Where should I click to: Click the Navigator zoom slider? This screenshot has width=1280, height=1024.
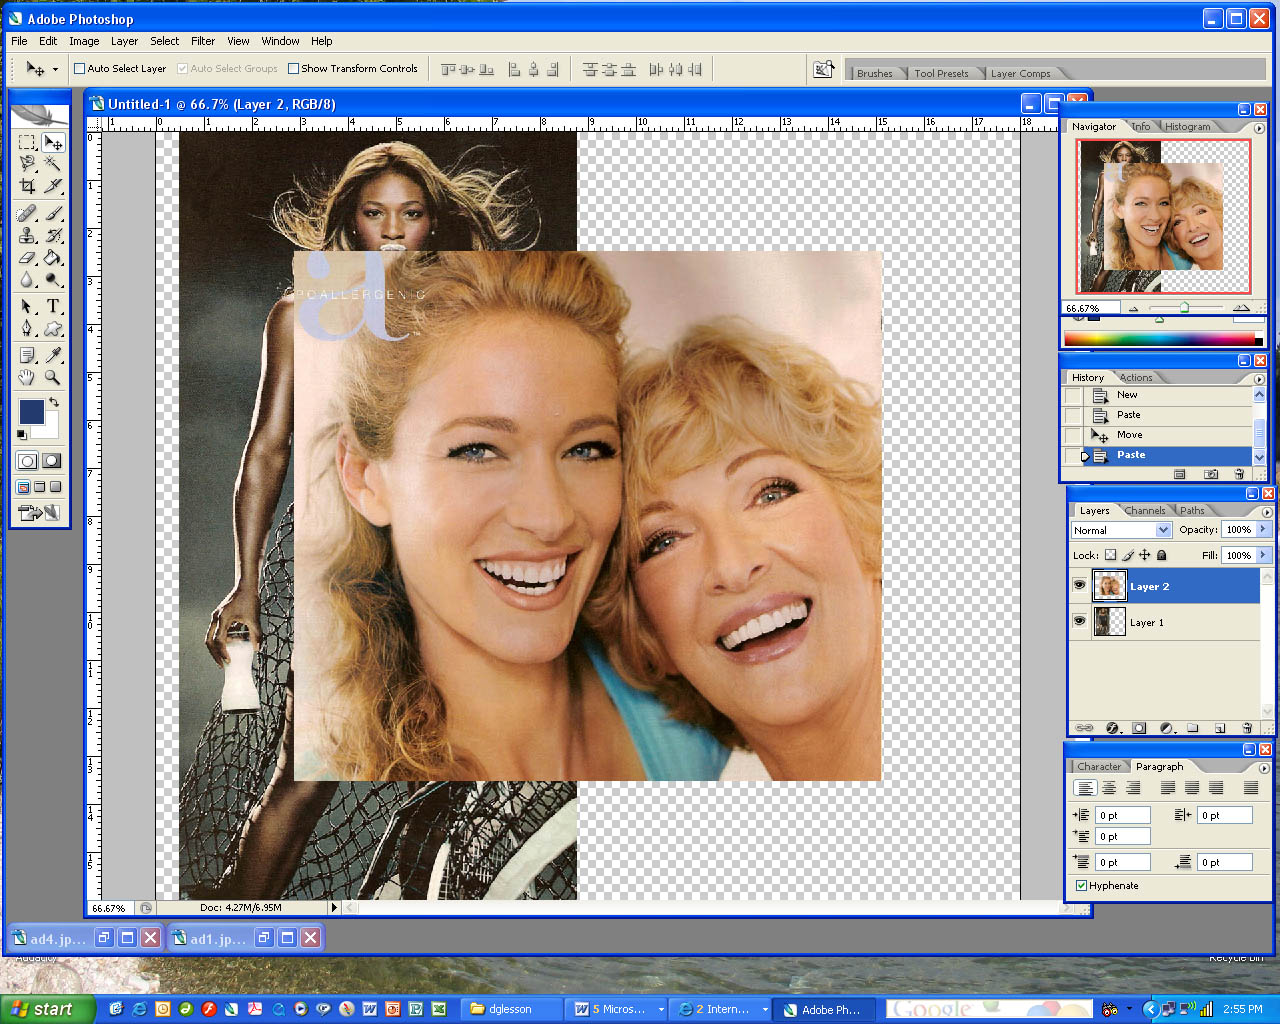[1185, 308]
